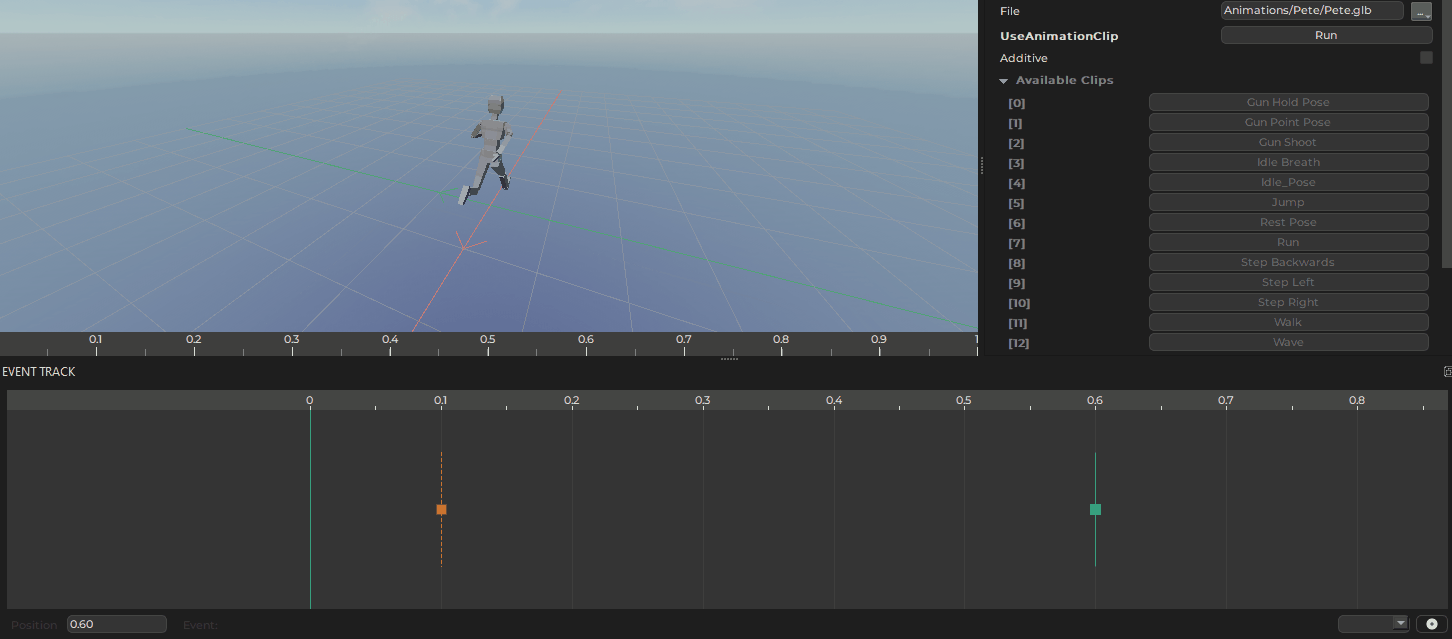Viewport: 1452px width, 639px height.
Task: Click the properties panel vertical scrollbar
Action: pos(1446,133)
